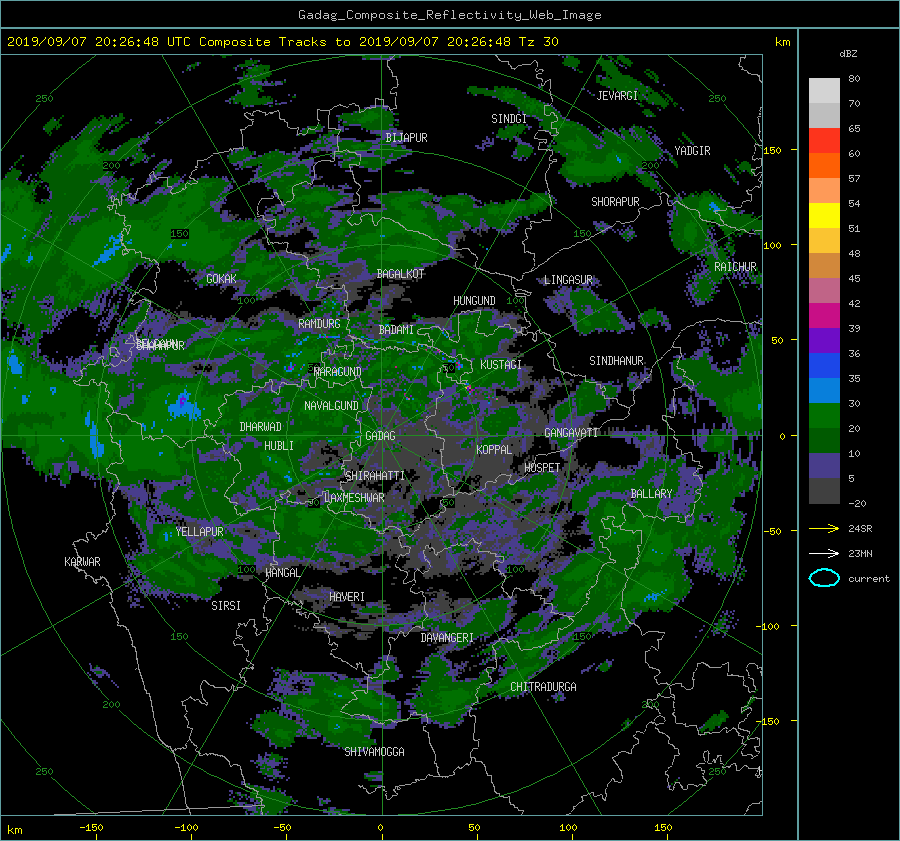Click the SIRSI city label
This screenshot has height=841, width=900.
226,606
